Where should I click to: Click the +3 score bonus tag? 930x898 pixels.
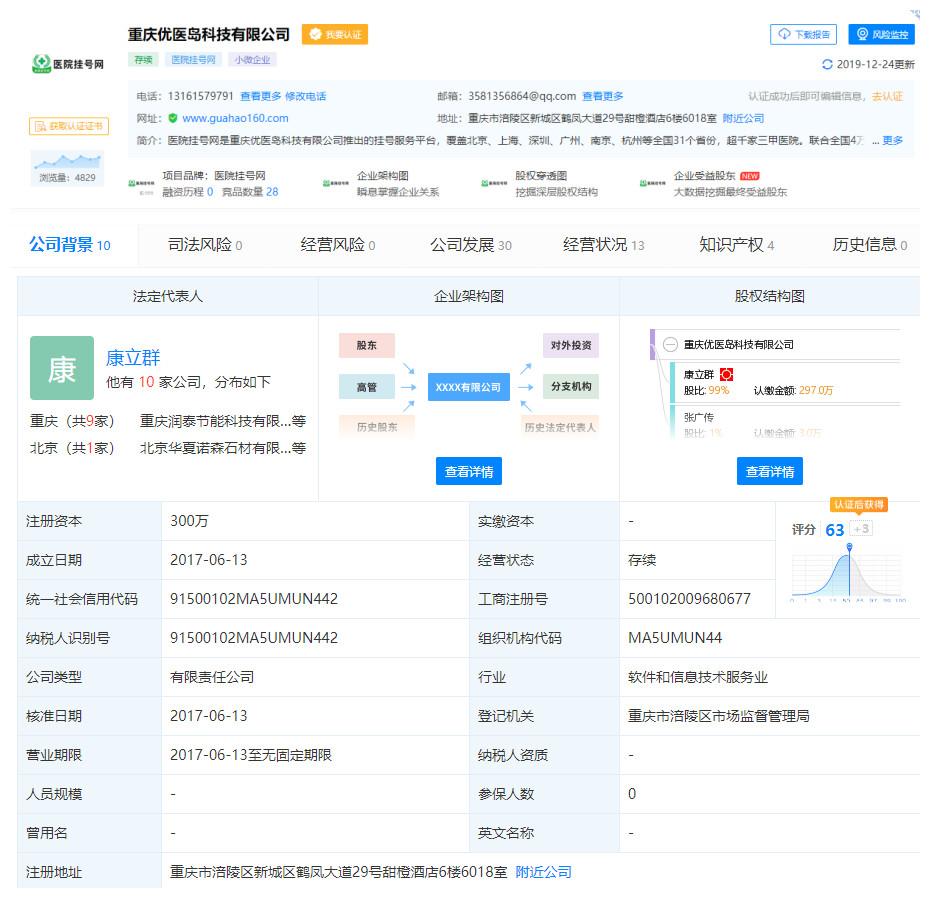click(861, 528)
